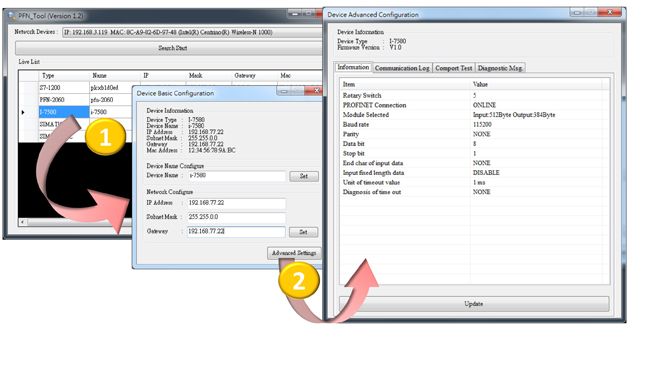Click the Live List left scroll arrow

point(23,222)
